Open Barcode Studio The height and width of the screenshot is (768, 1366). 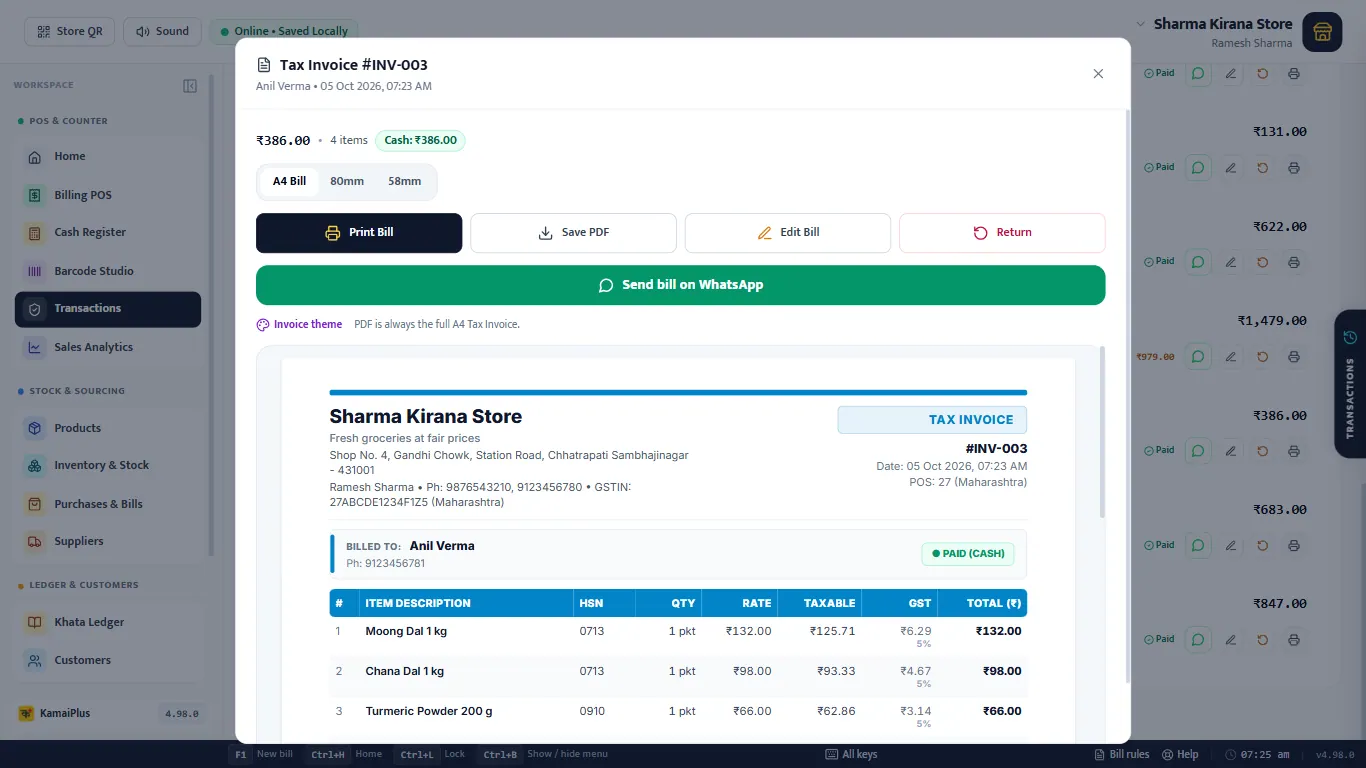[108, 271]
